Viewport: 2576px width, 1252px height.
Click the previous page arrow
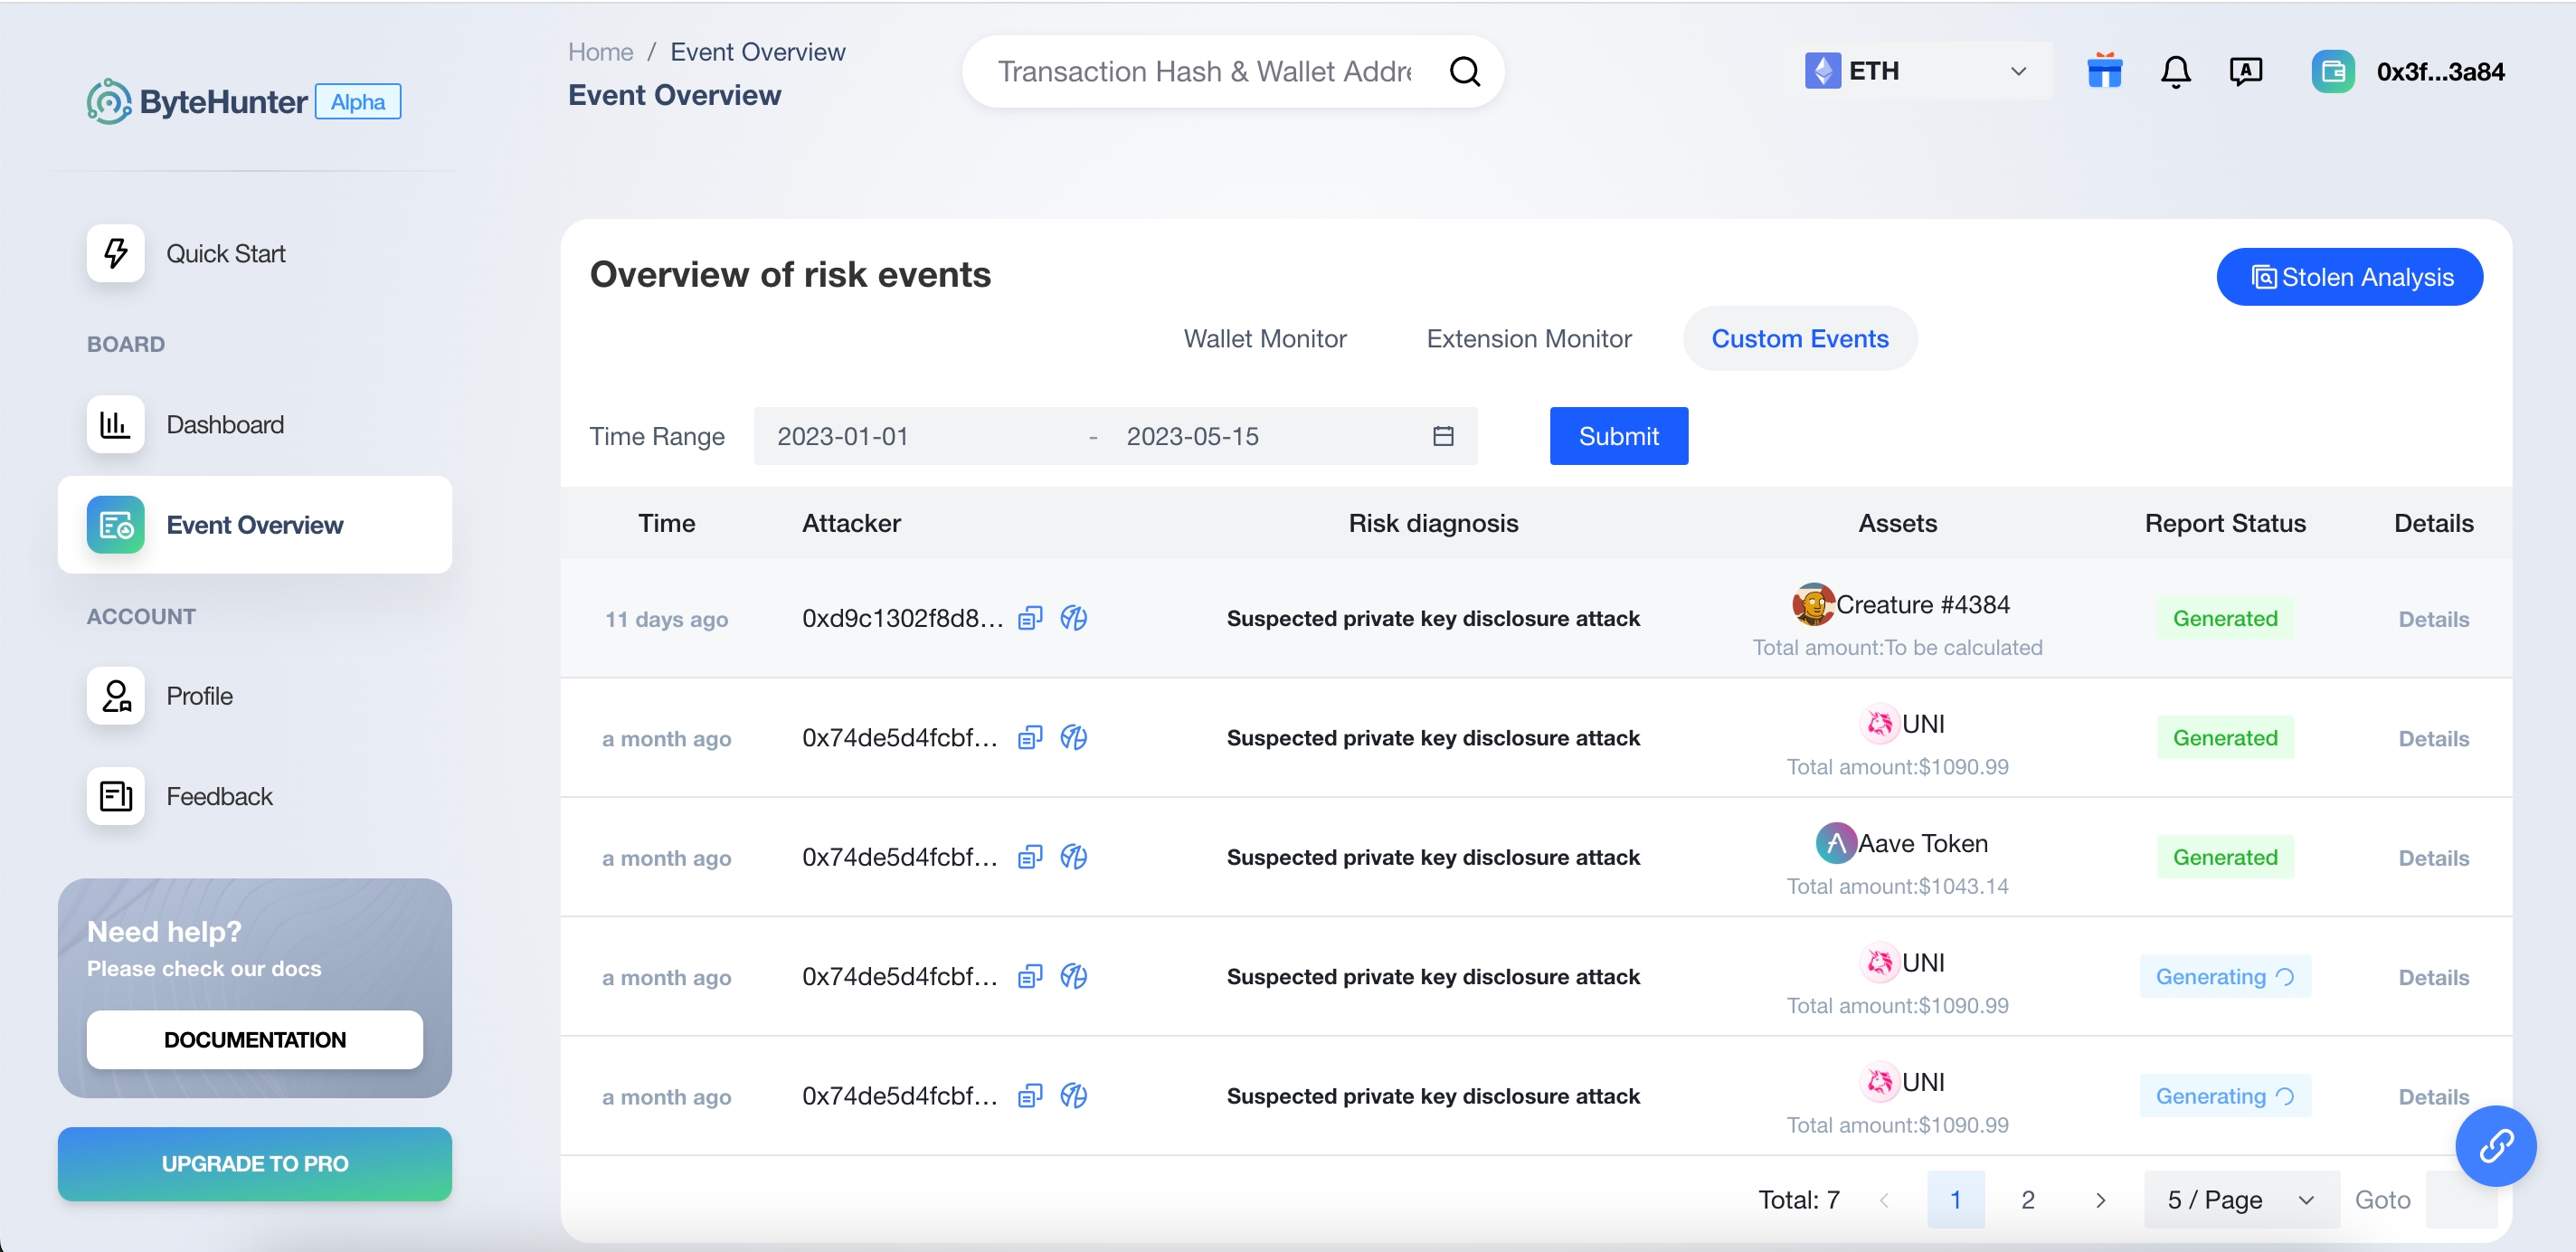pyautogui.click(x=1884, y=1200)
